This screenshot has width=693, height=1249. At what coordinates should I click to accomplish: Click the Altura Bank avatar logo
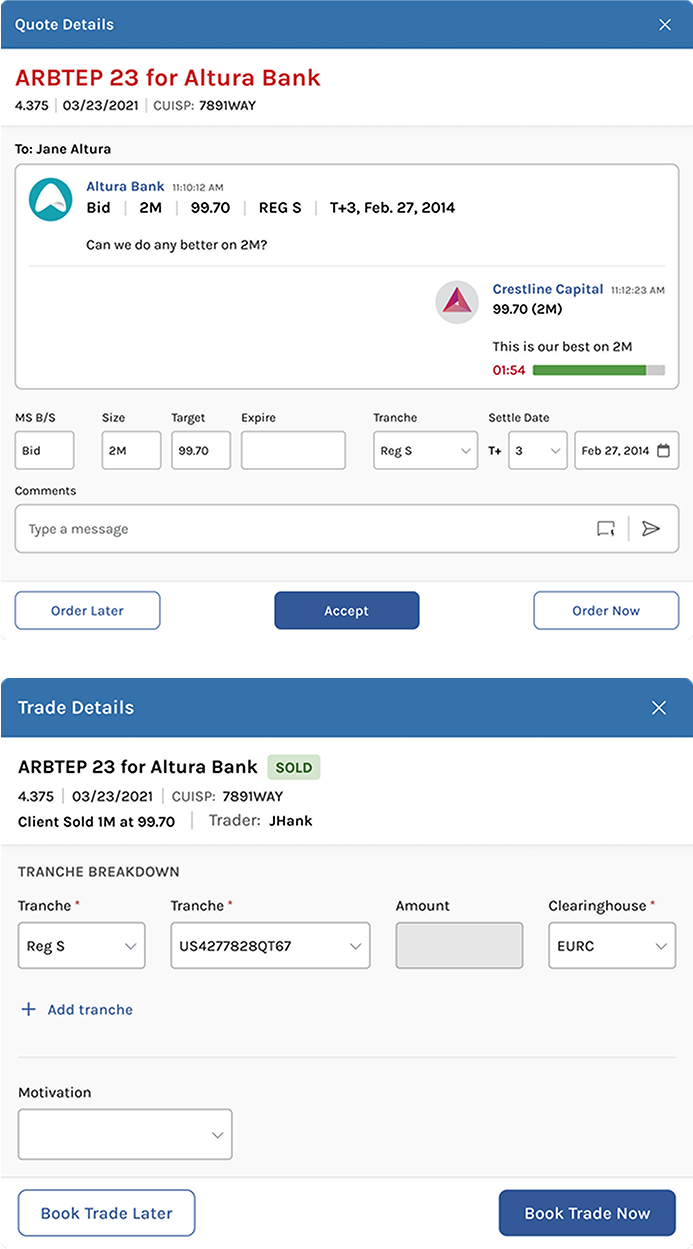point(50,200)
